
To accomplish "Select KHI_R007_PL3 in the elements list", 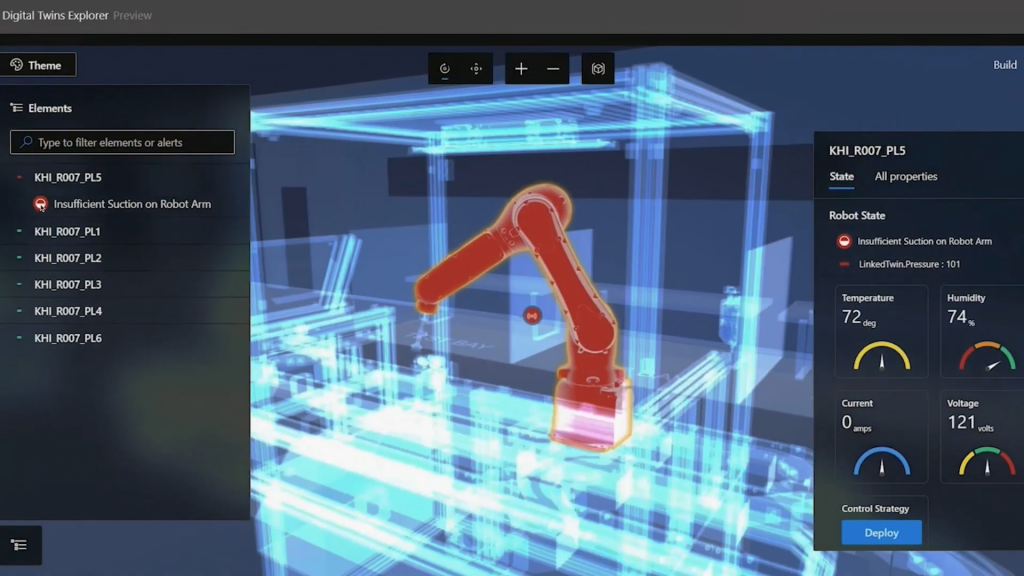I will [67, 285].
